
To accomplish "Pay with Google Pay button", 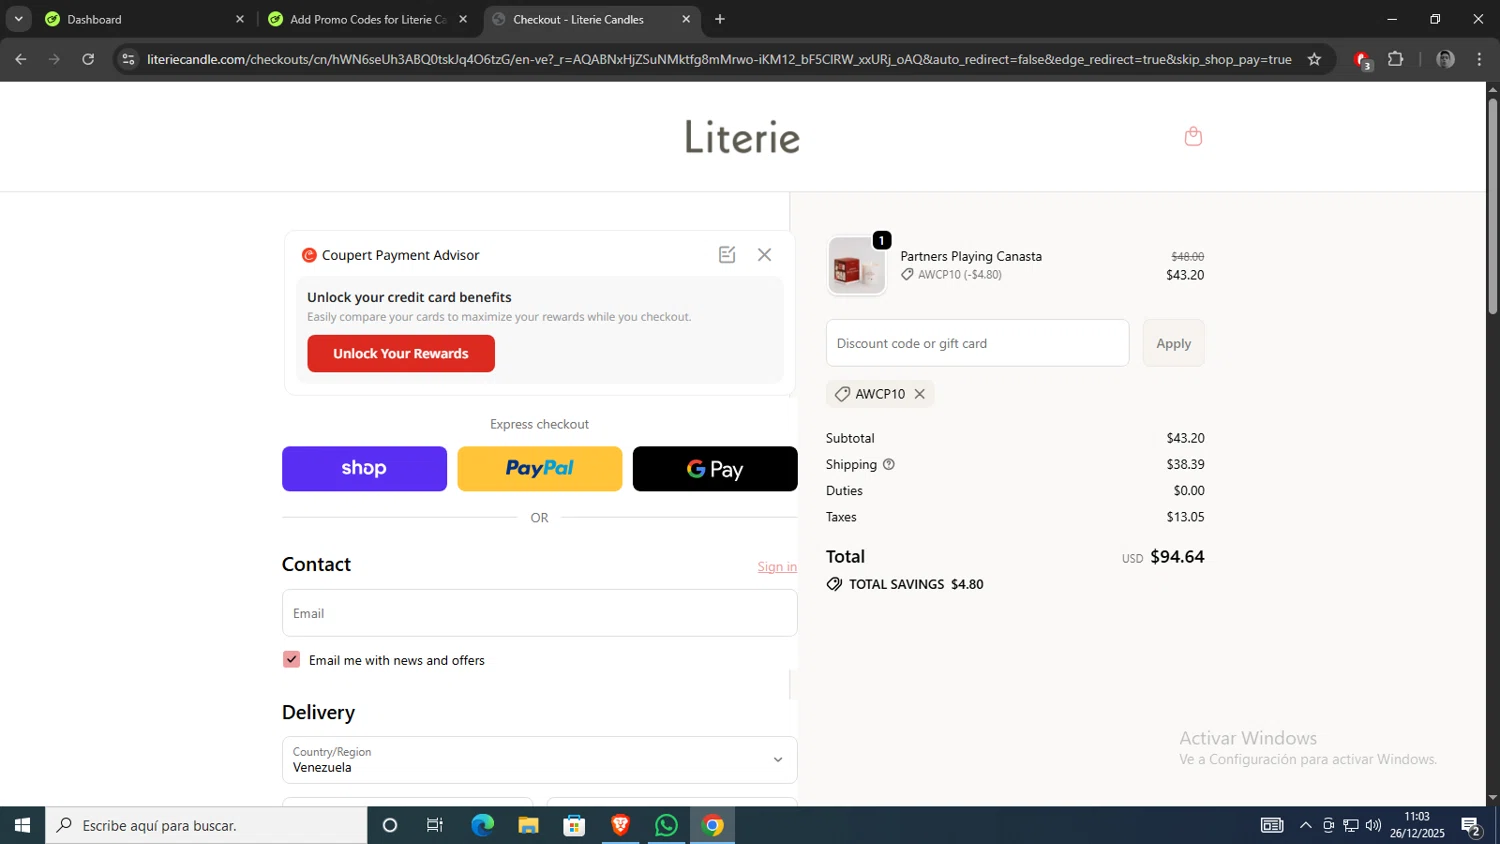I will [x=715, y=469].
